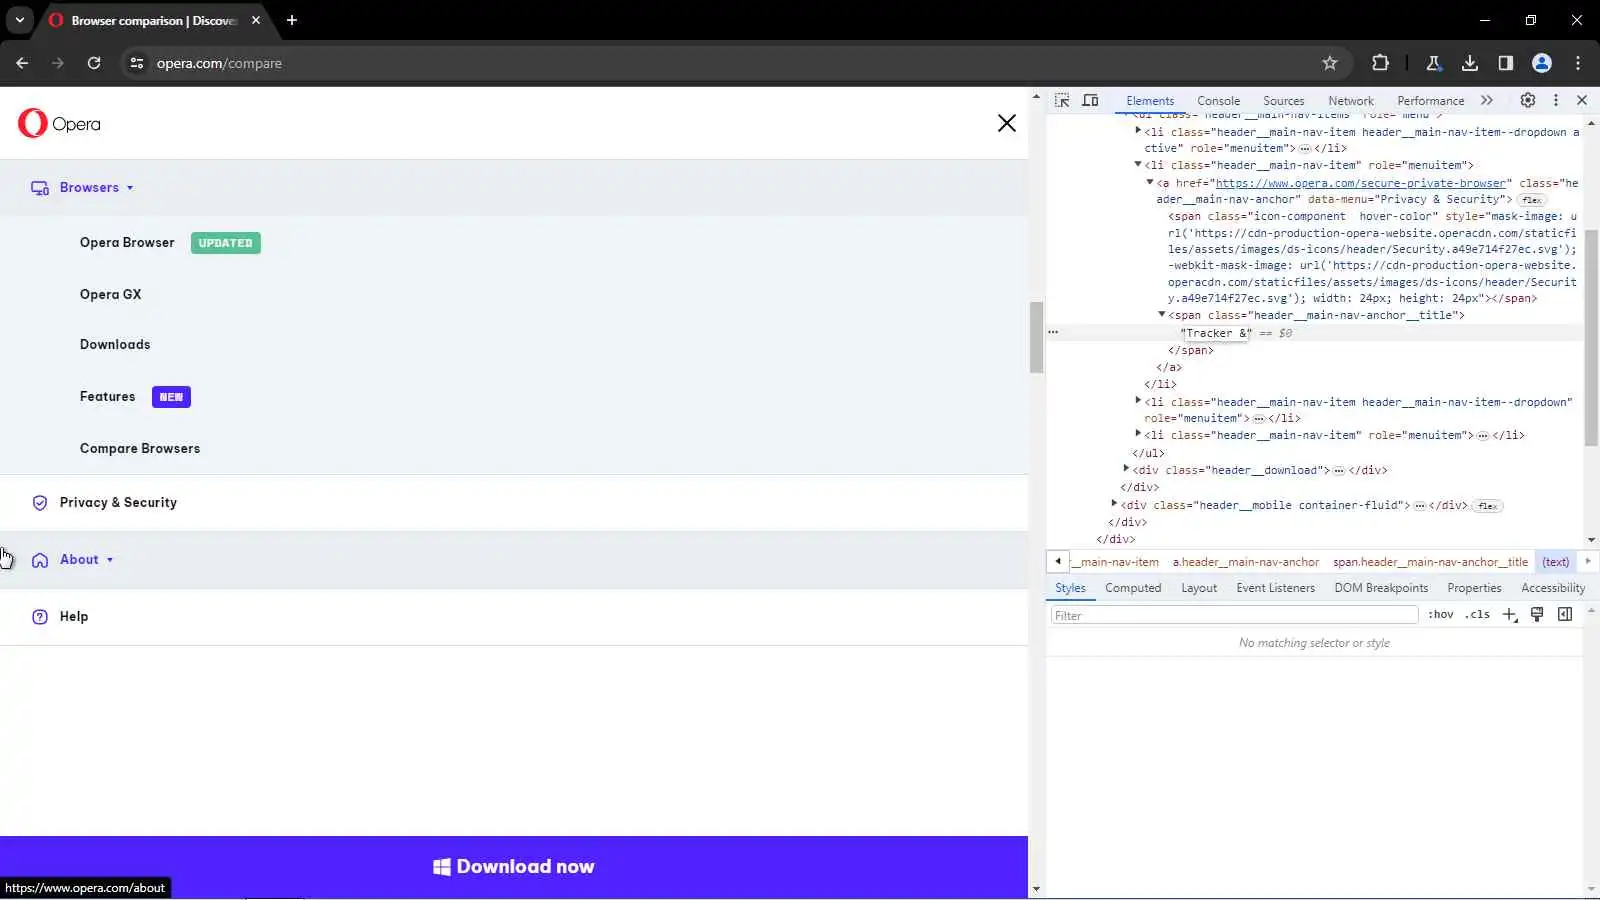Open the Accessibility pane tab
This screenshot has height=900, width=1600.
tap(1552, 588)
